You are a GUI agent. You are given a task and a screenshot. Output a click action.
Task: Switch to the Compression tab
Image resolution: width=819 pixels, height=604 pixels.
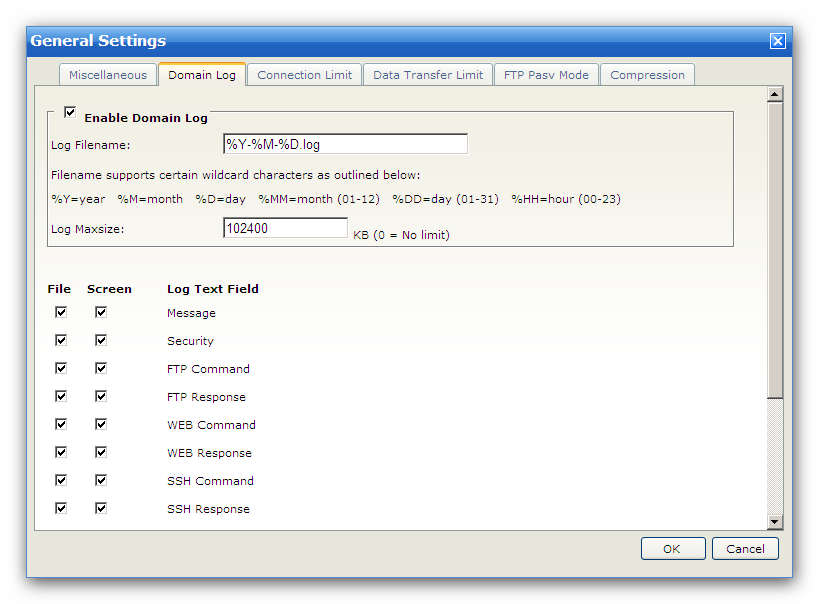[x=647, y=75]
